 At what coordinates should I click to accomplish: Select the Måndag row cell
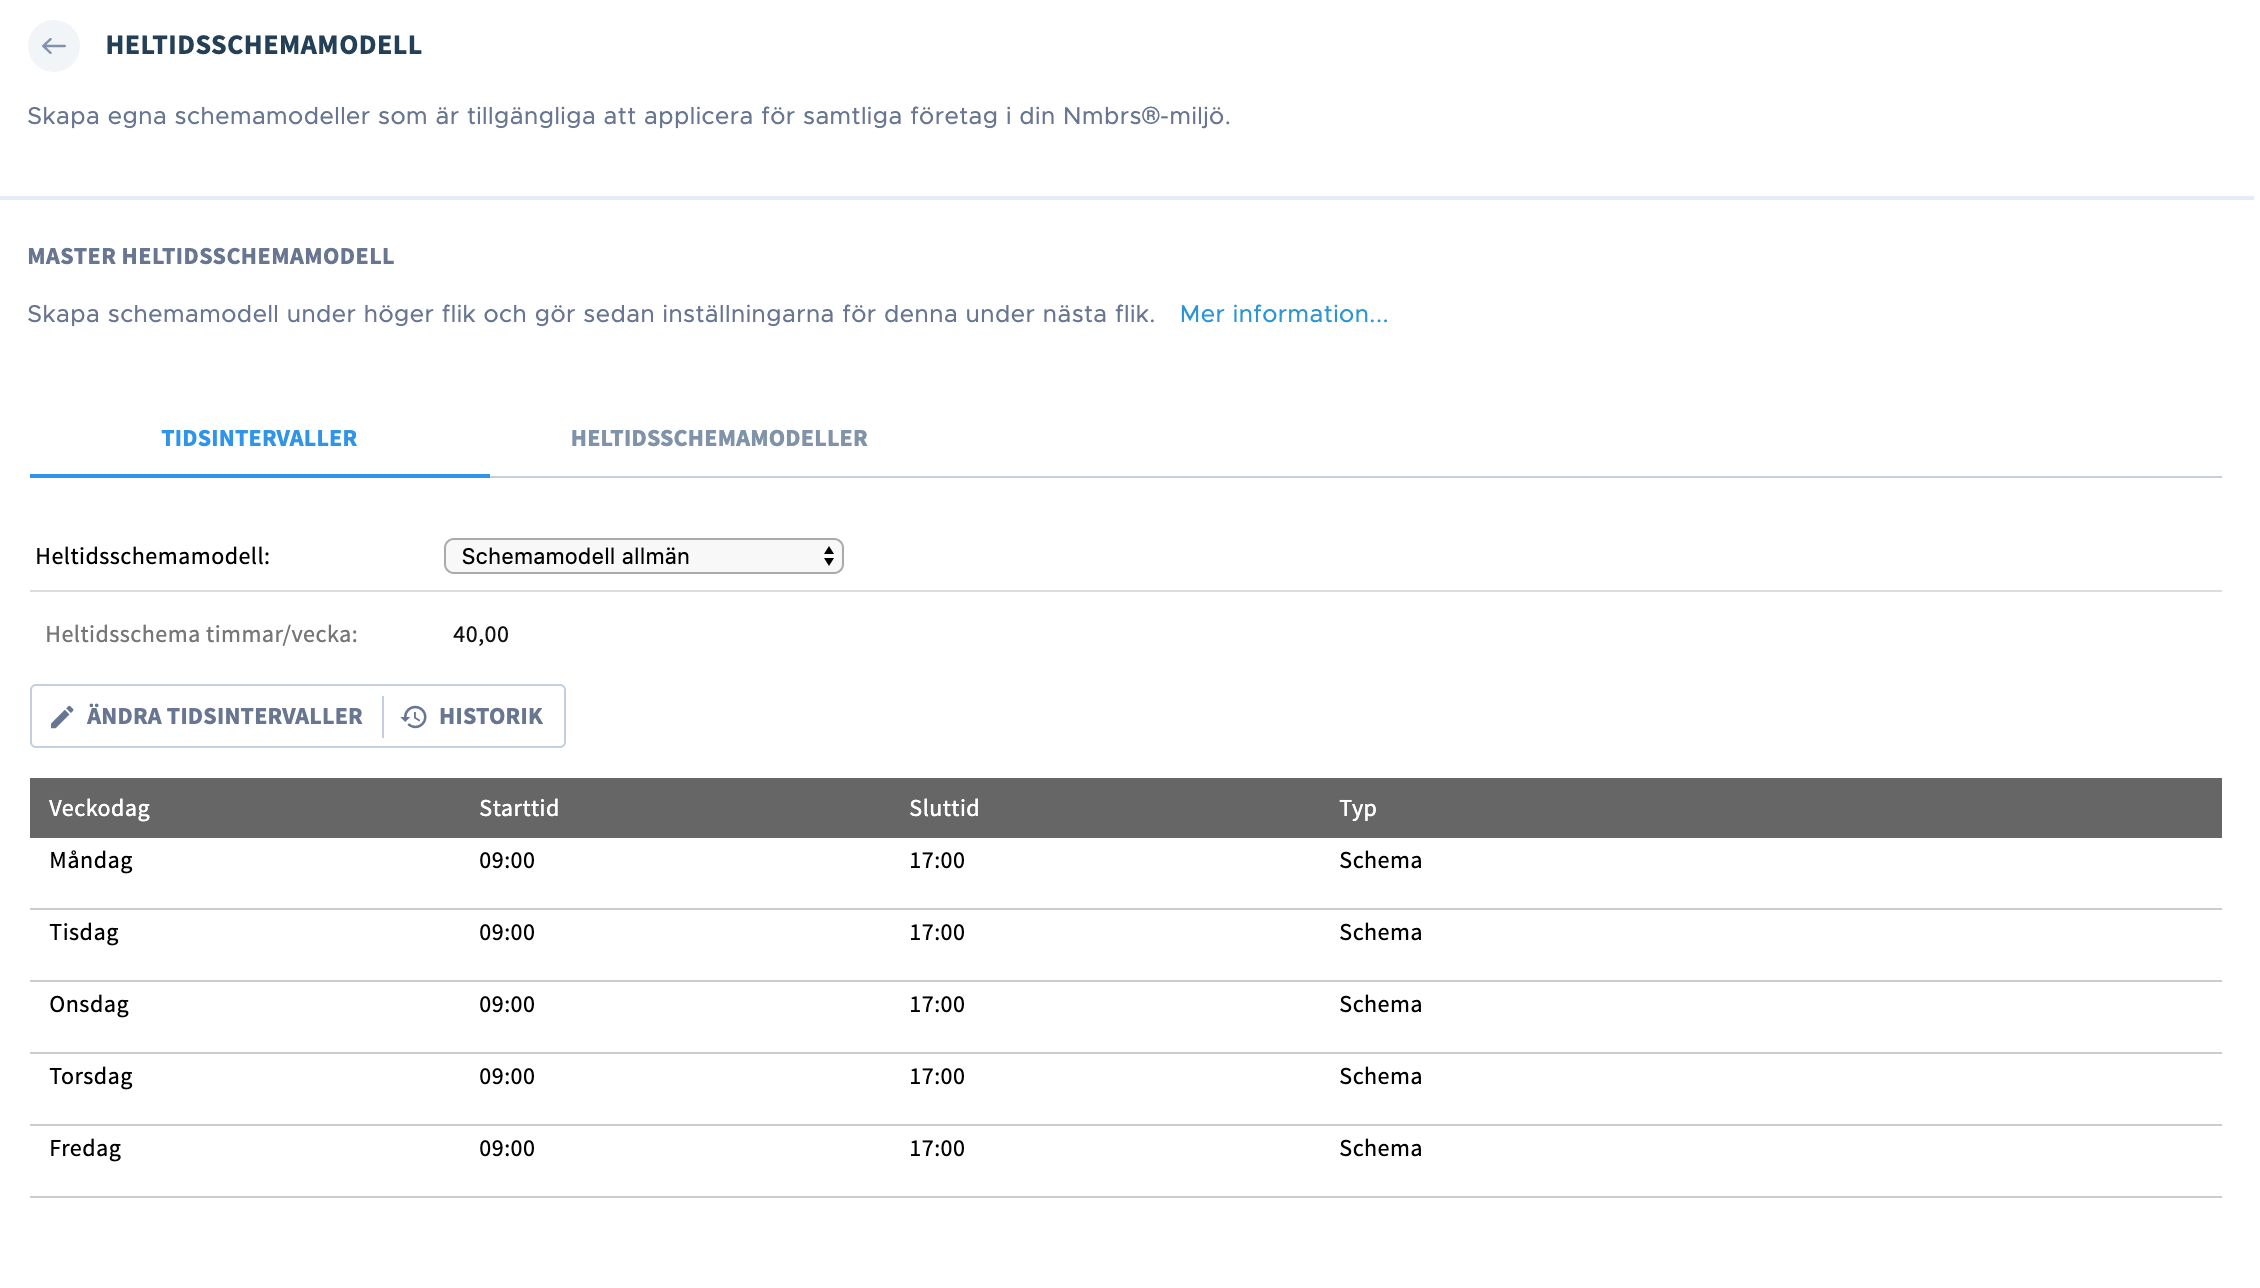click(x=91, y=860)
